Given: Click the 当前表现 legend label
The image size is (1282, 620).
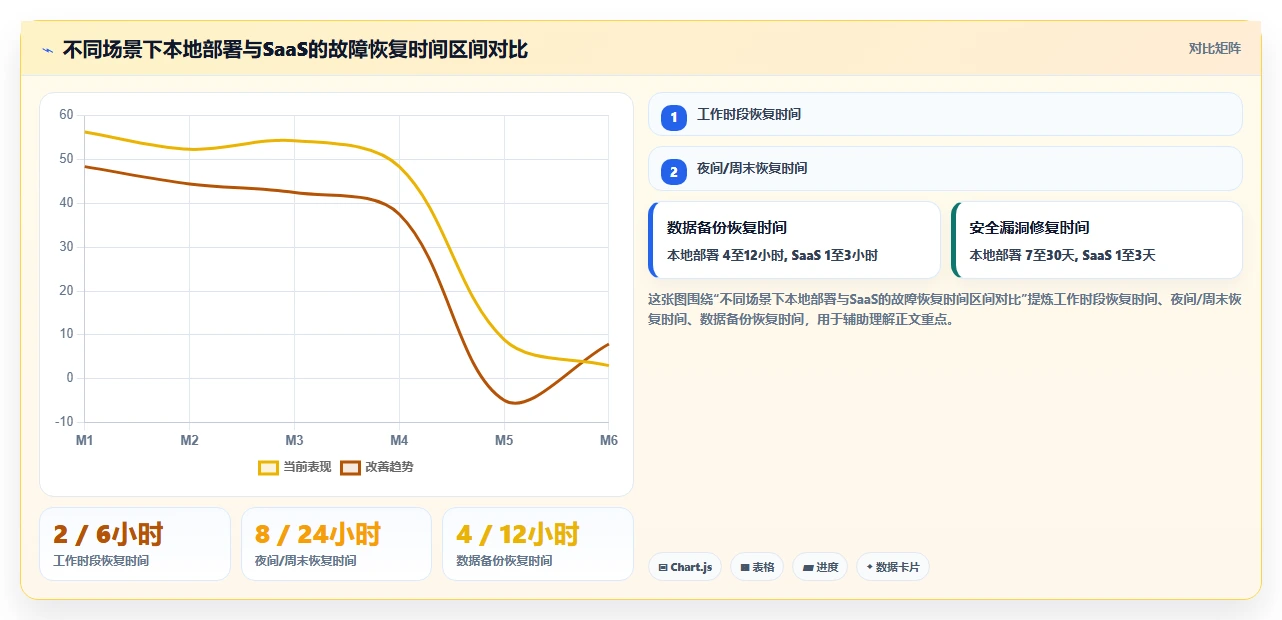Looking at the screenshot, I should tap(307, 467).
